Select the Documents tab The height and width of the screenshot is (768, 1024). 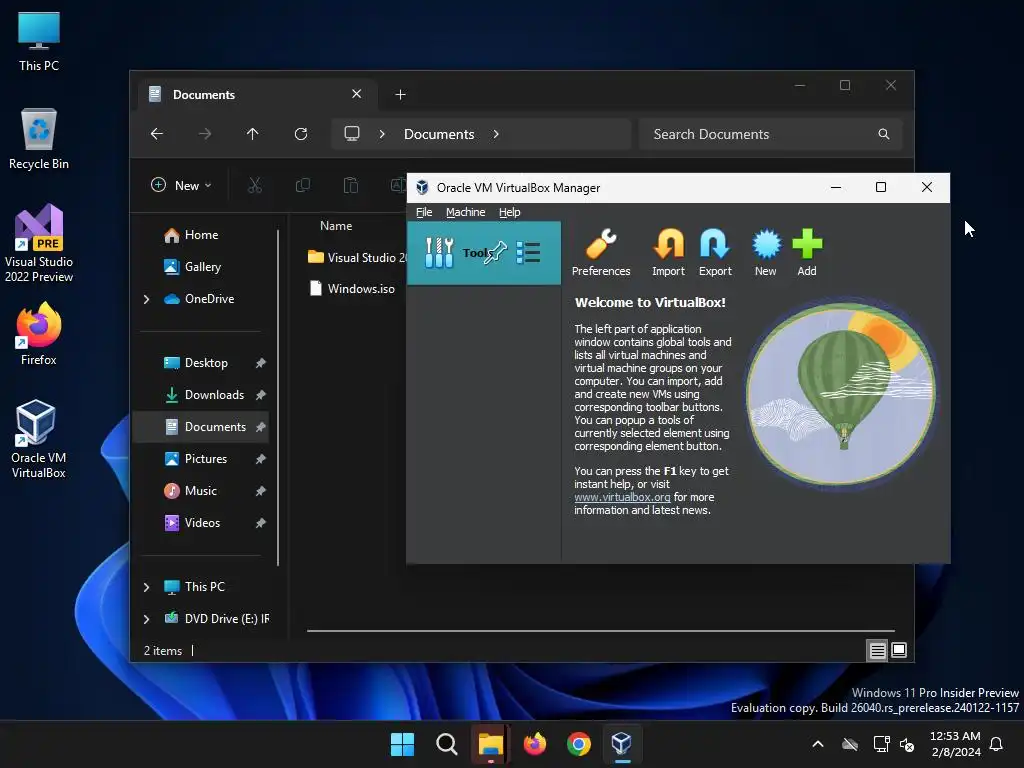point(257,95)
